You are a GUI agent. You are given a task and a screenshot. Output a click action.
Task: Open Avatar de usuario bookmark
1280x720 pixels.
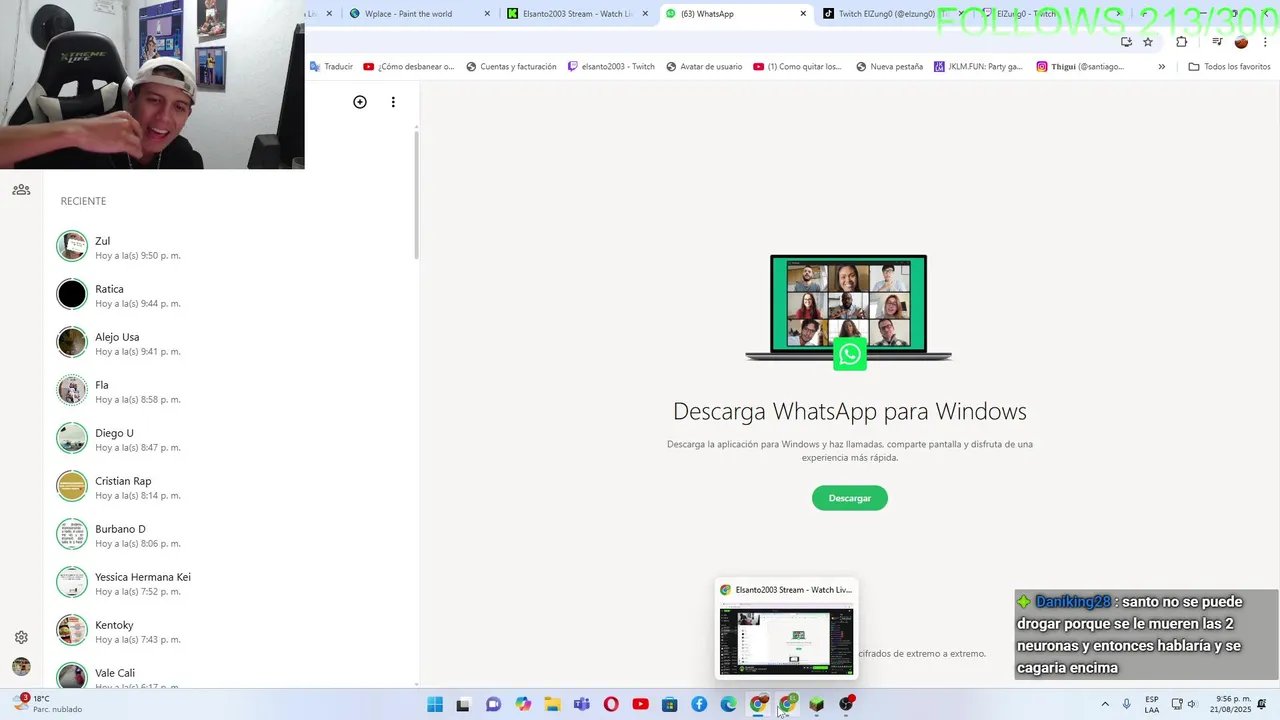point(704,67)
